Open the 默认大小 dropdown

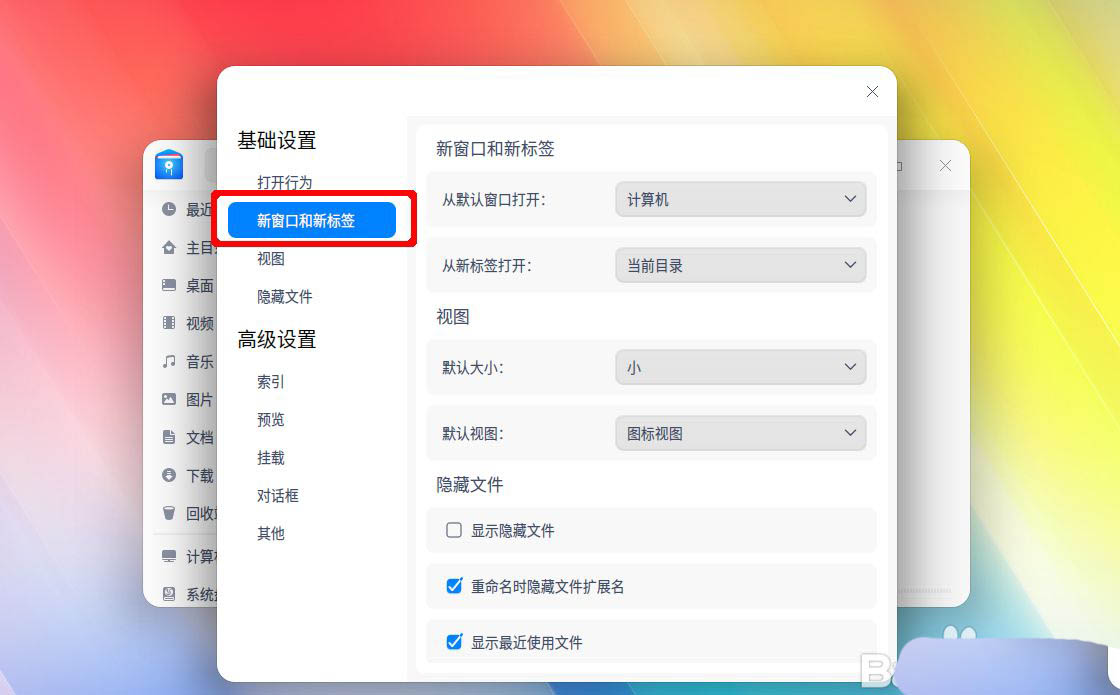point(740,368)
